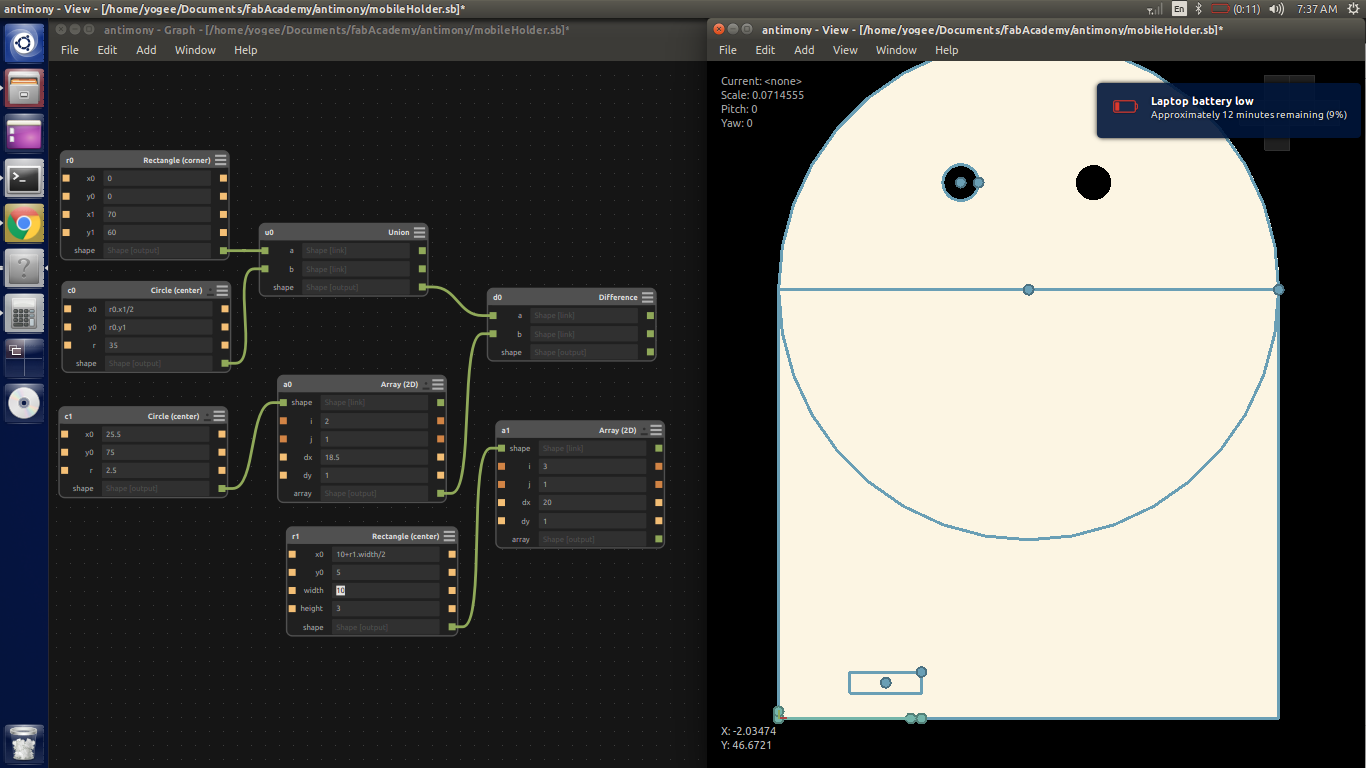
Task: Open the r1 Rectangle (center) node hamburger menu
Action: 449,536
